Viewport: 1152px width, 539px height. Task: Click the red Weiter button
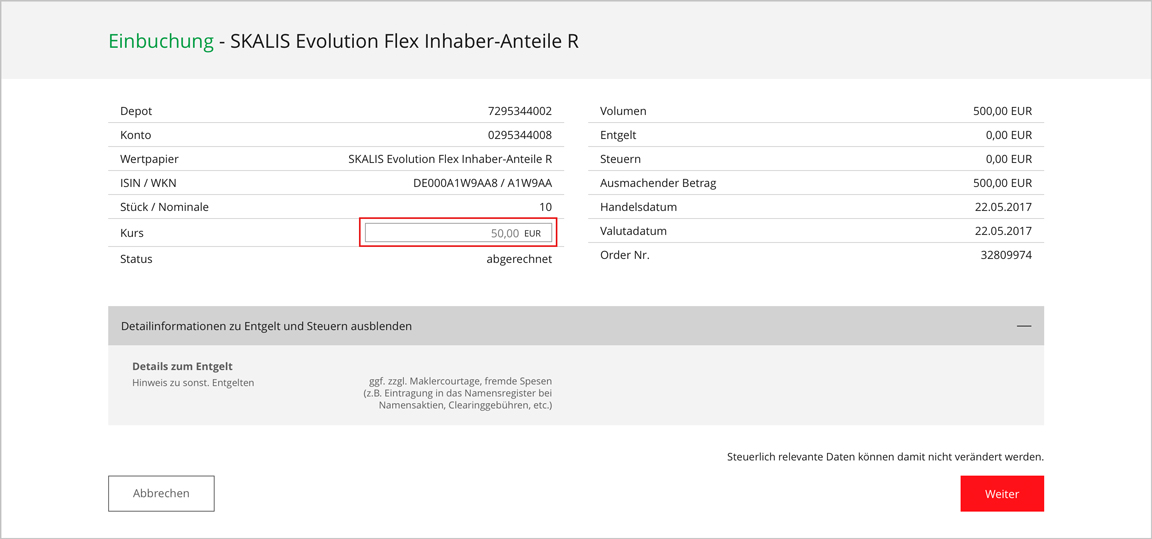1001,493
